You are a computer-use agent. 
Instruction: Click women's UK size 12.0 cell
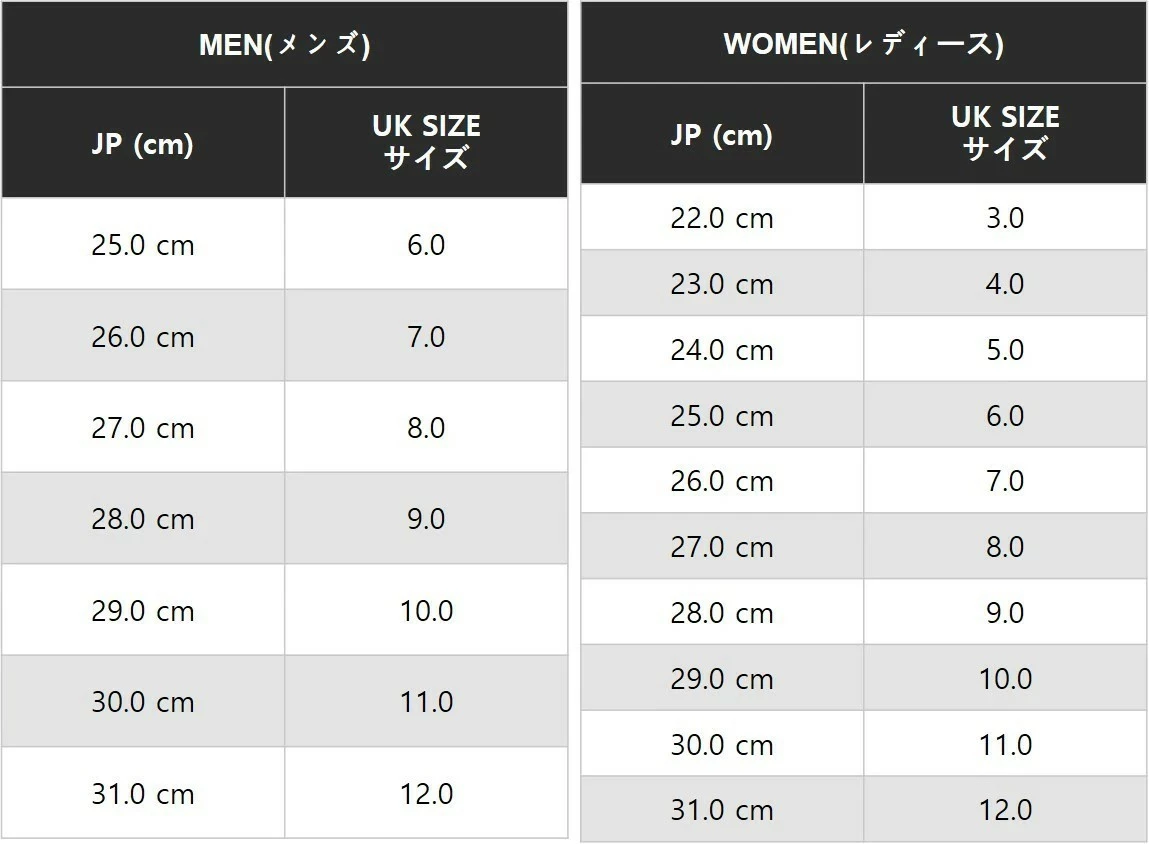(1005, 810)
